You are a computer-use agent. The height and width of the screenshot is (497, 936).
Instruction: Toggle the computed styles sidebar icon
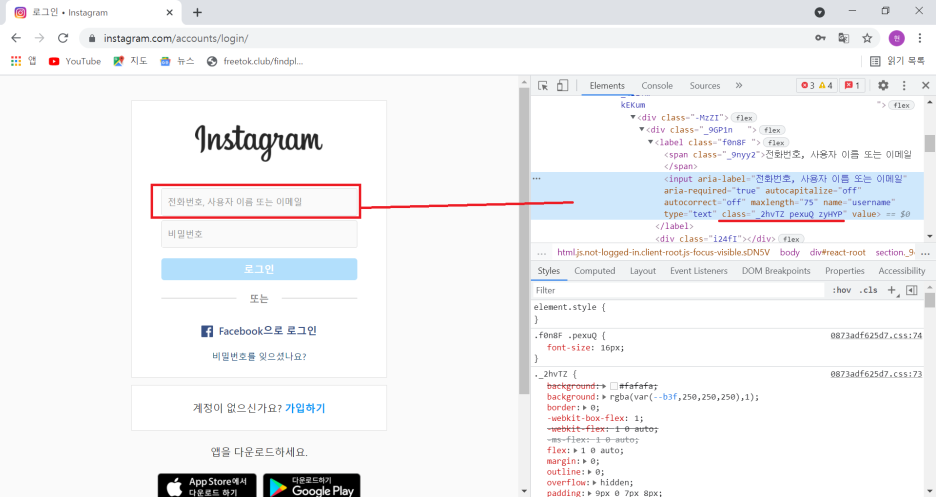click(912, 291)
